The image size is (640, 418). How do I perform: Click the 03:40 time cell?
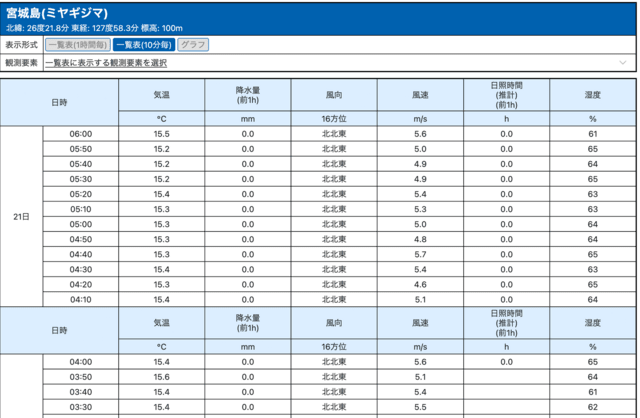[81, 392]
